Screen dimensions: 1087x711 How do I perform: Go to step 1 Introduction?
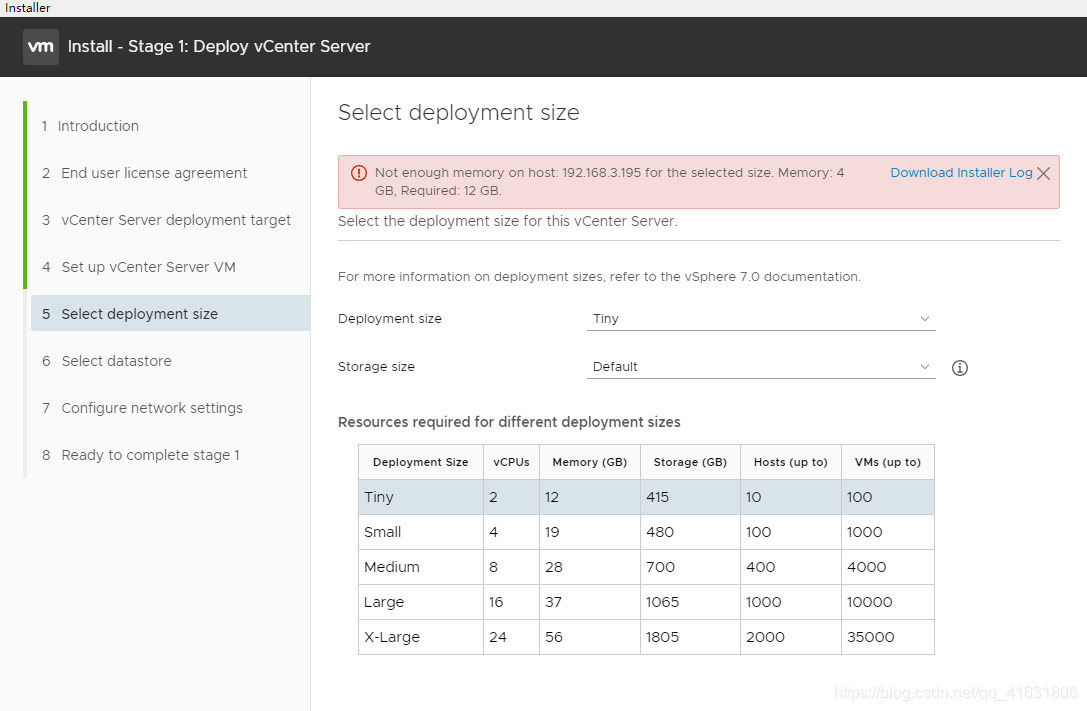coord(98,126)
